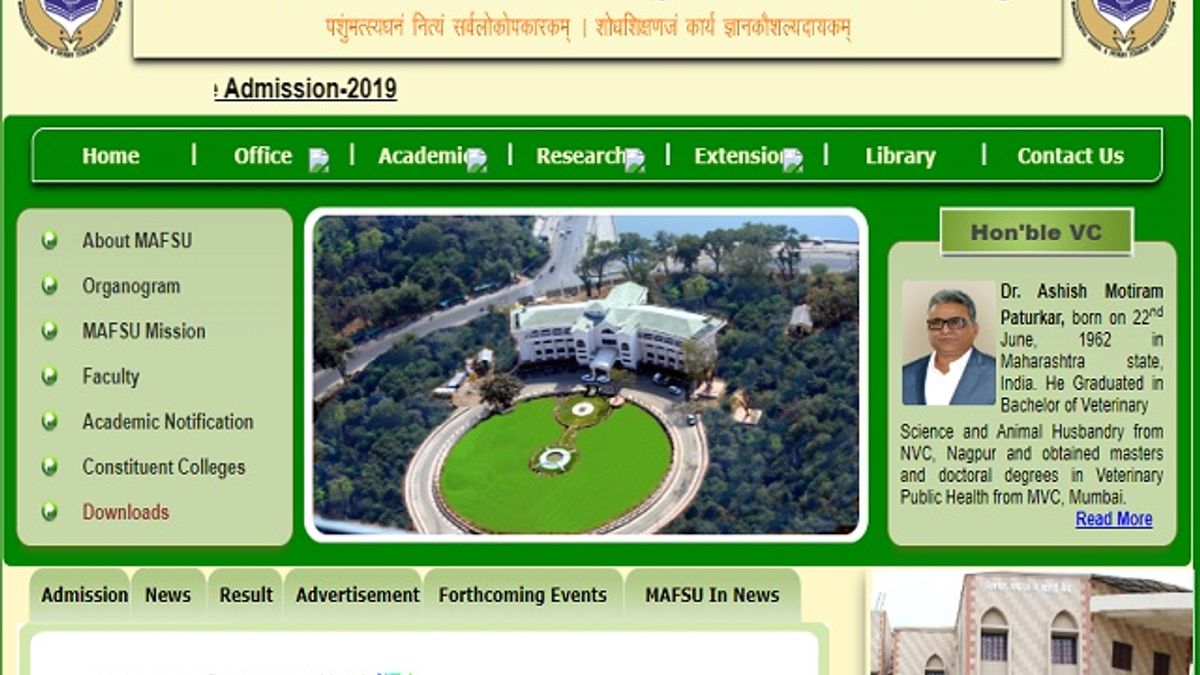Click Dr. Ashish Paturkar's portrait photo

[x=949, y=343]
